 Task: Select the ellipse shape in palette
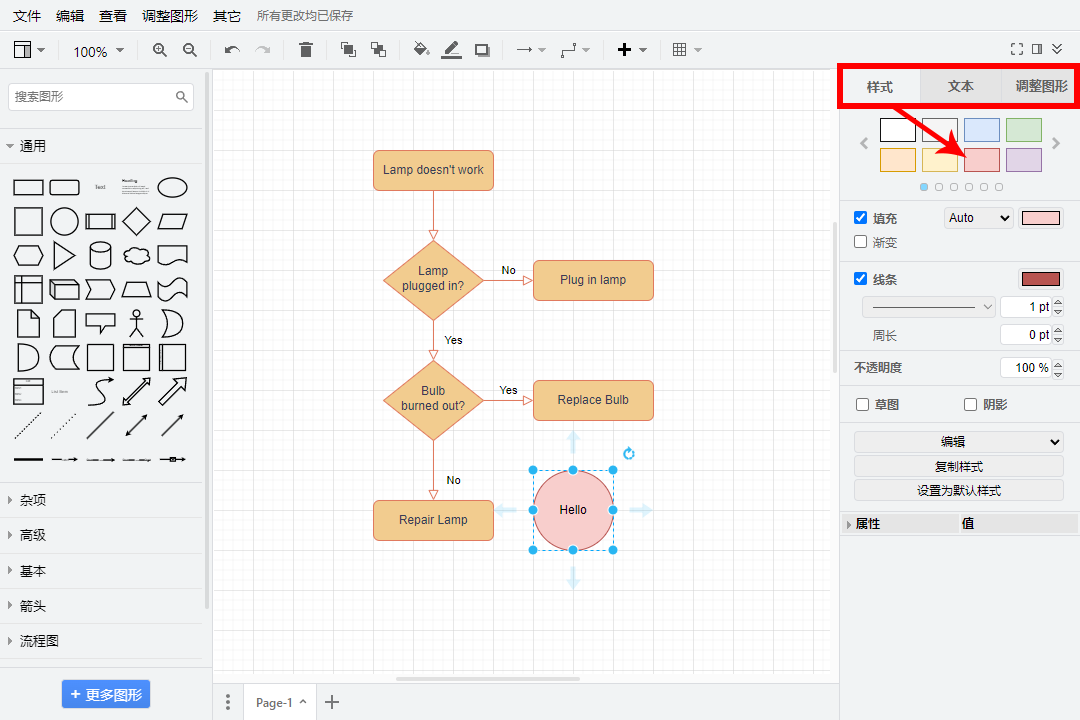click(x=172, y=187)
